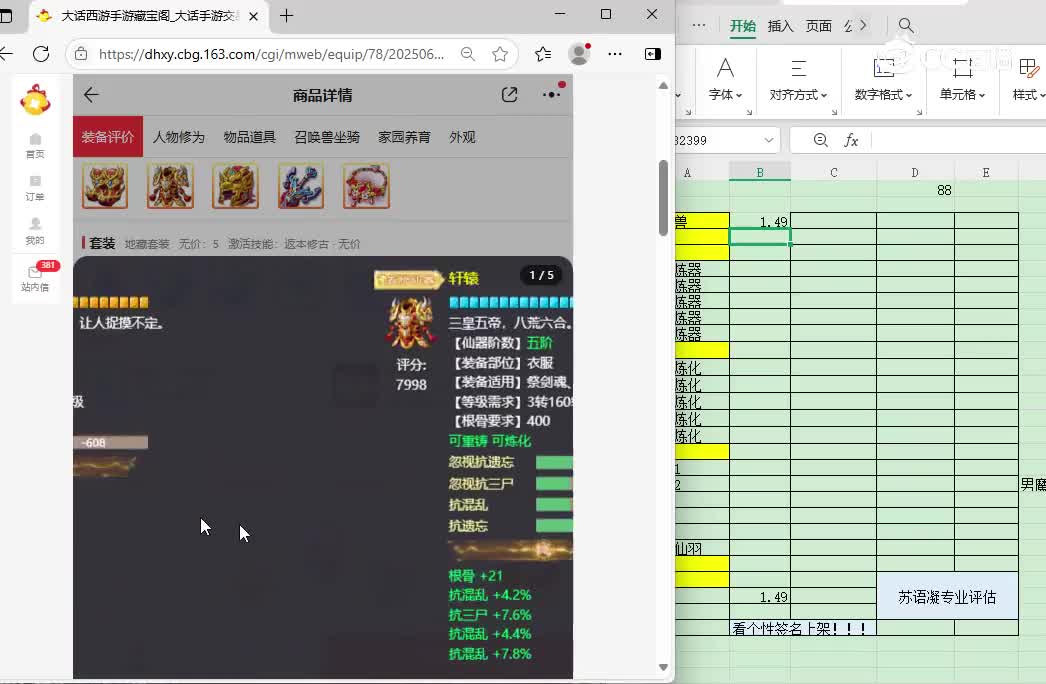Zoom out via address bar magnifier
This screenshot has width=1046, height=684.
(468, 54)
